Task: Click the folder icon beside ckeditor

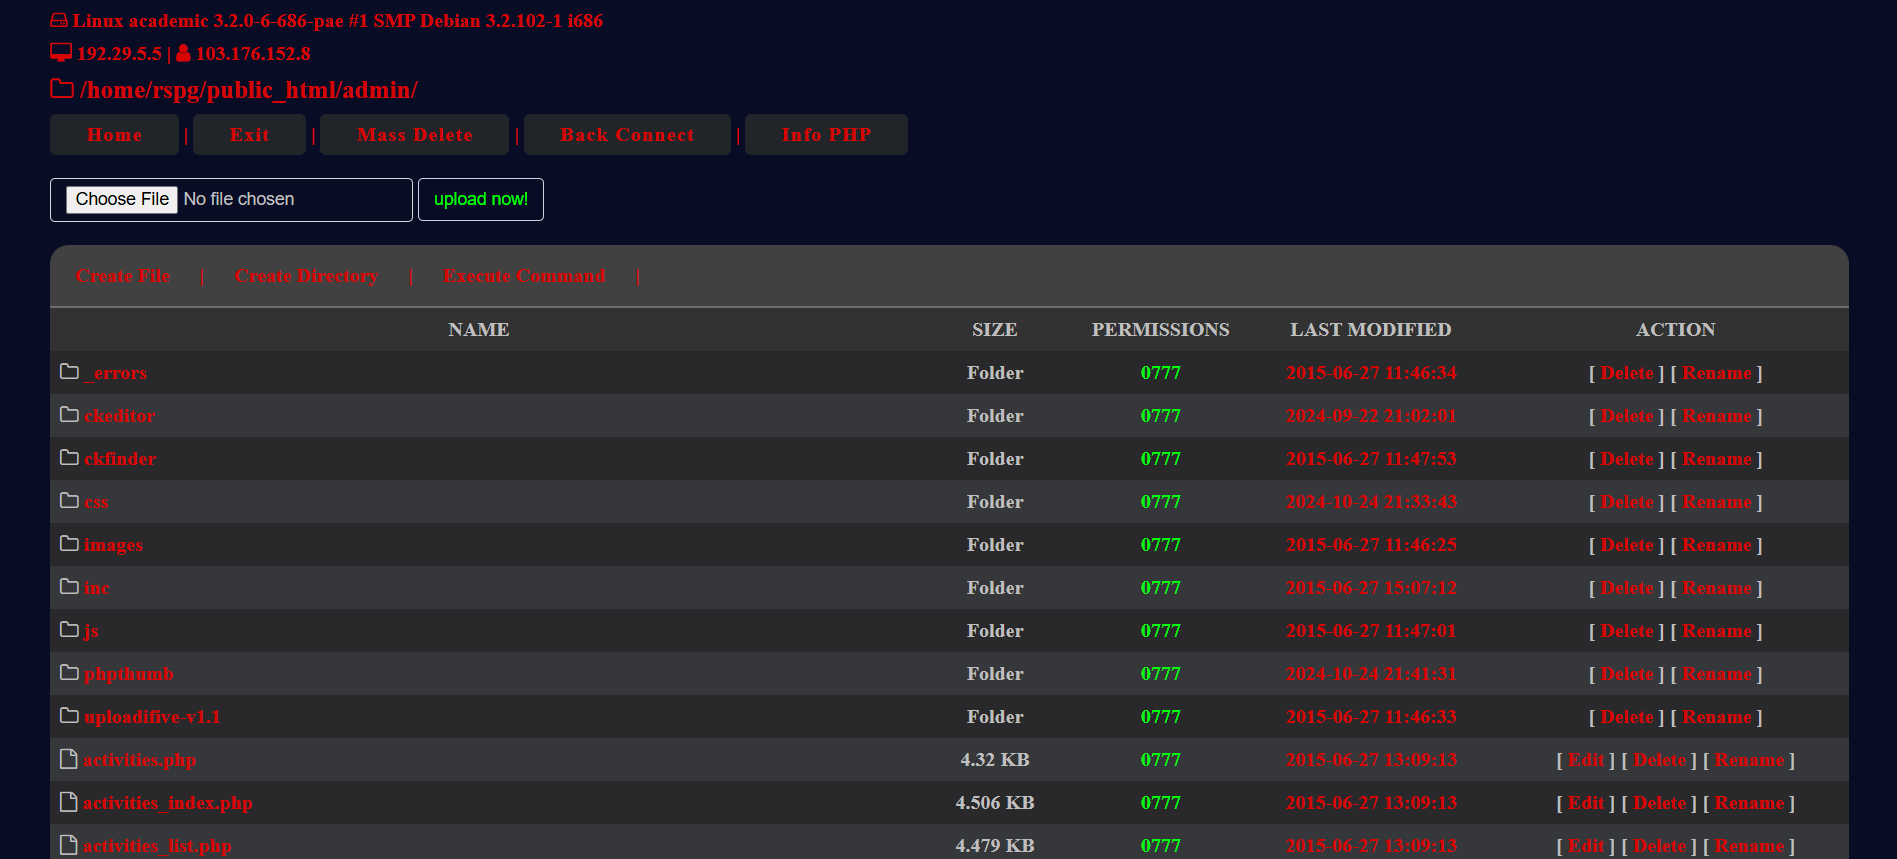Action: click(x=69, y=415)
